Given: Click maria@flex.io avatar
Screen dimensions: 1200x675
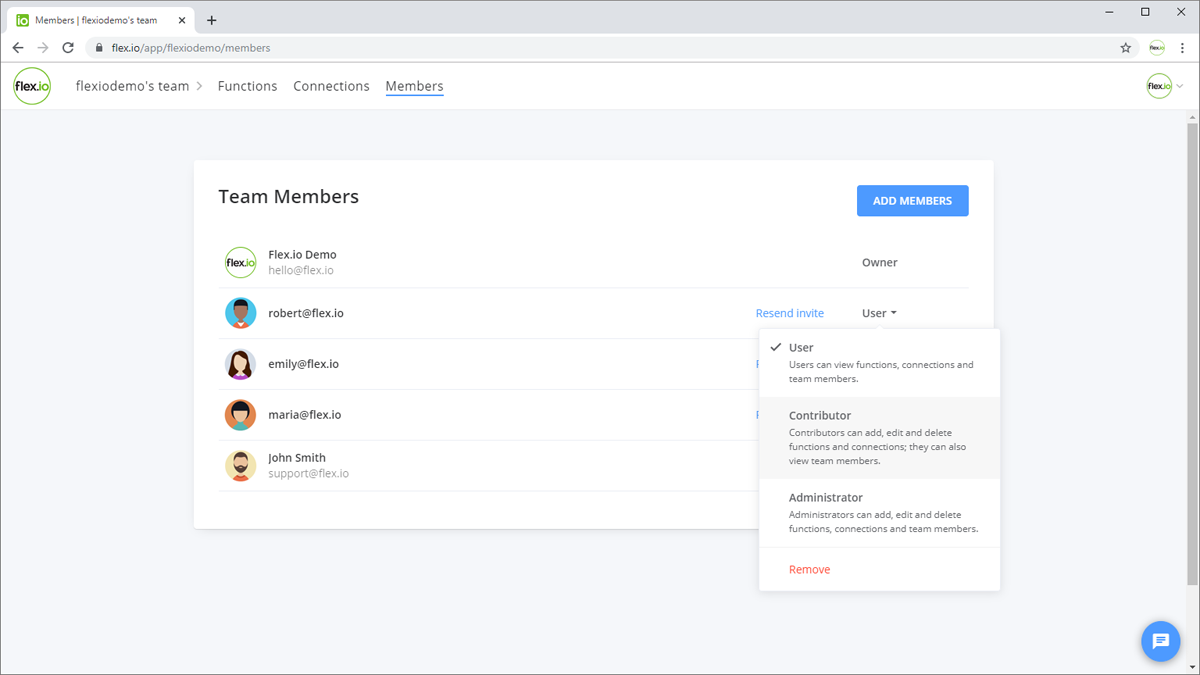Looking at the screenshot, I should [240, 415].
